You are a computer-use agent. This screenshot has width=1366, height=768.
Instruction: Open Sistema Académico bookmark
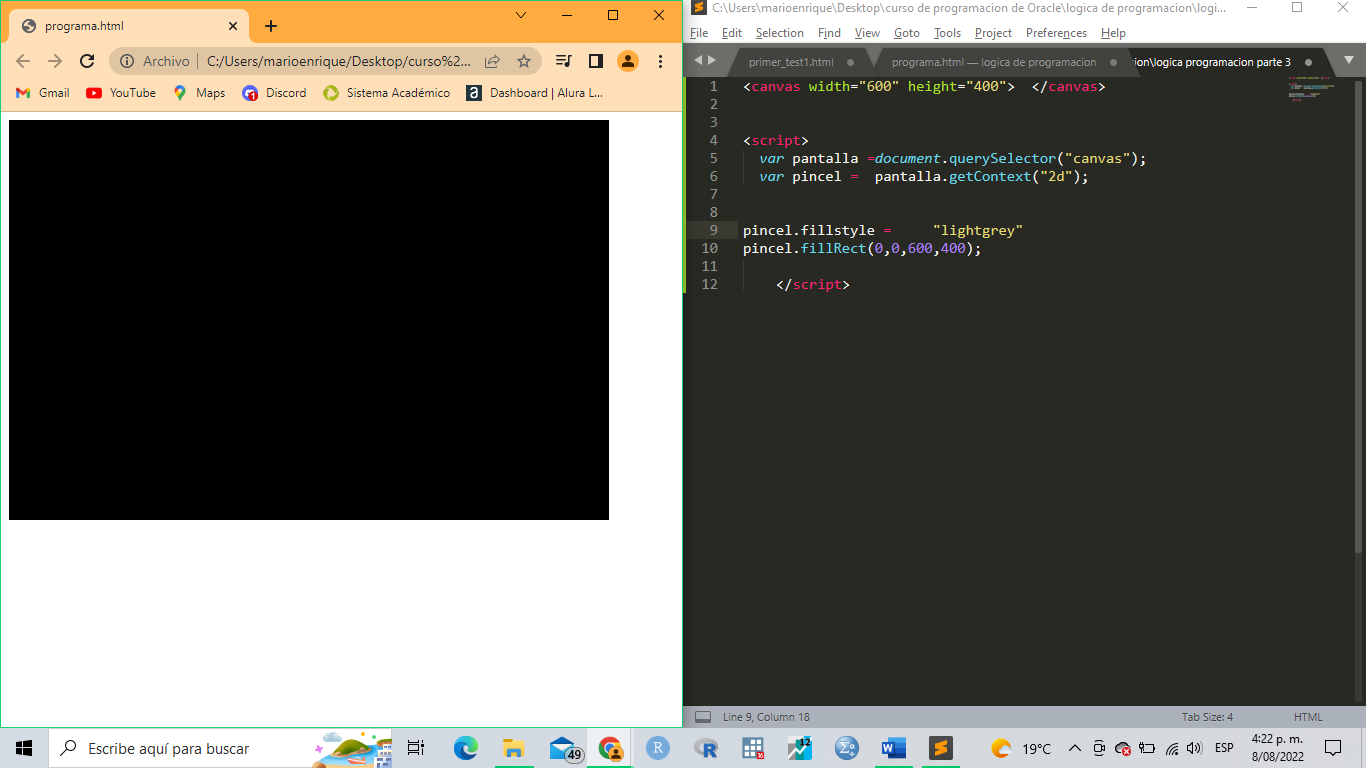pos(386,93)
